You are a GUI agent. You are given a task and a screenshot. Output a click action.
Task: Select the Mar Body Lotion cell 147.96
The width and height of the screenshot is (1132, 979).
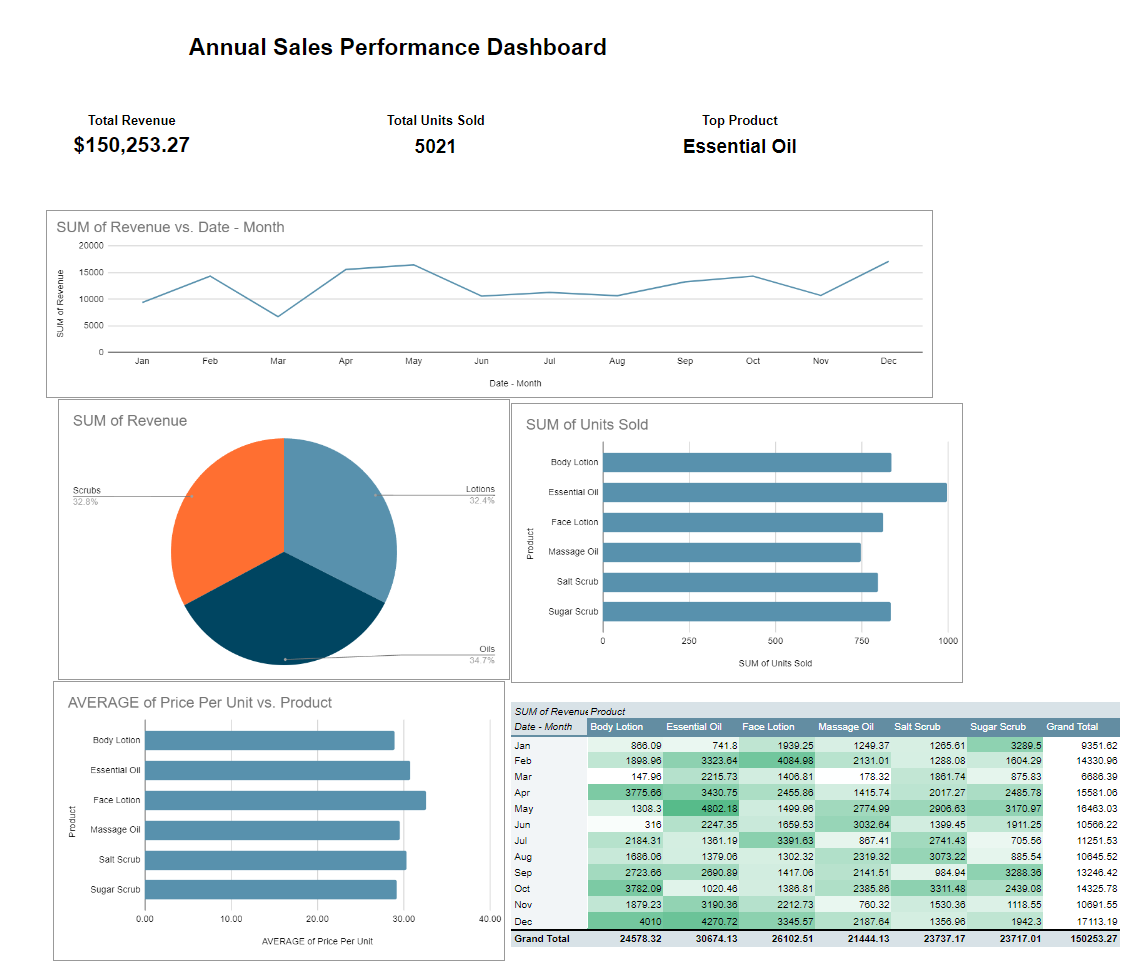624,777
